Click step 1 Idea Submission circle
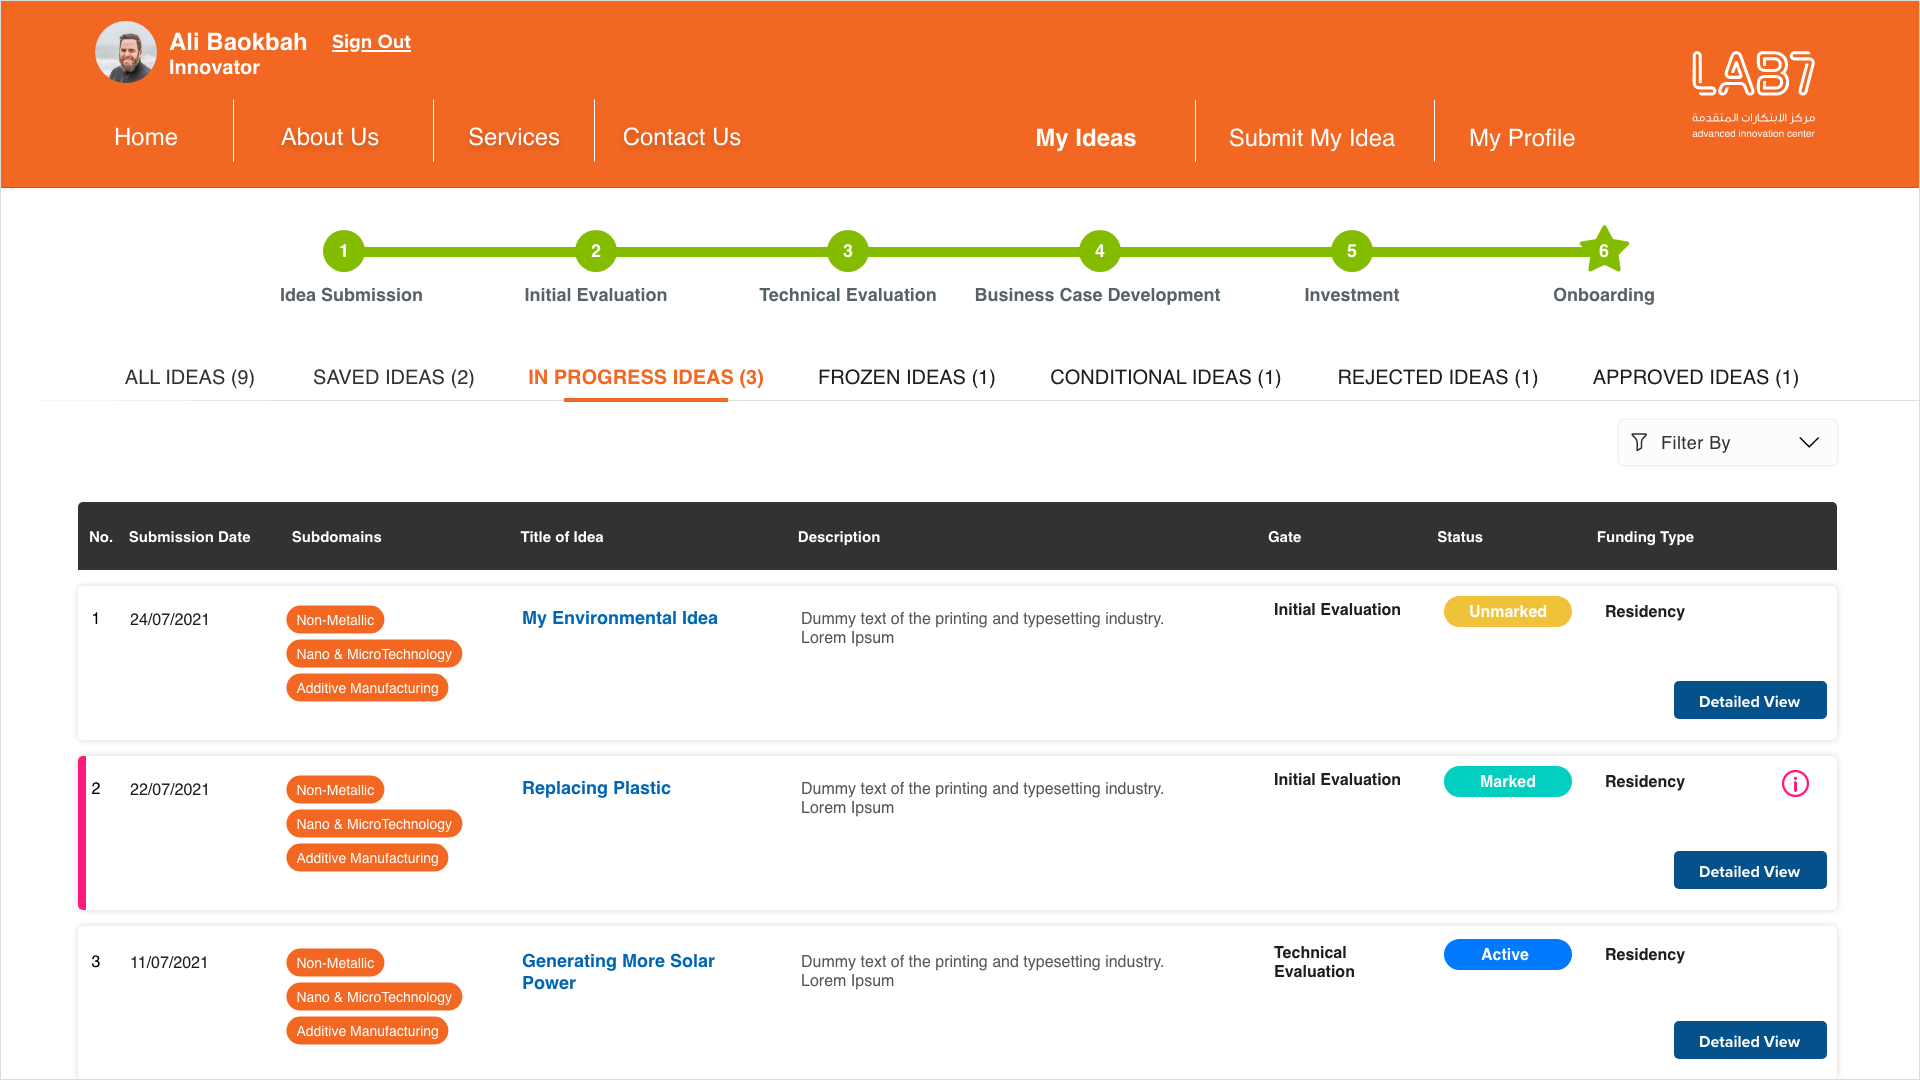The image size is (1920, 1080). (x=343, y=251)
